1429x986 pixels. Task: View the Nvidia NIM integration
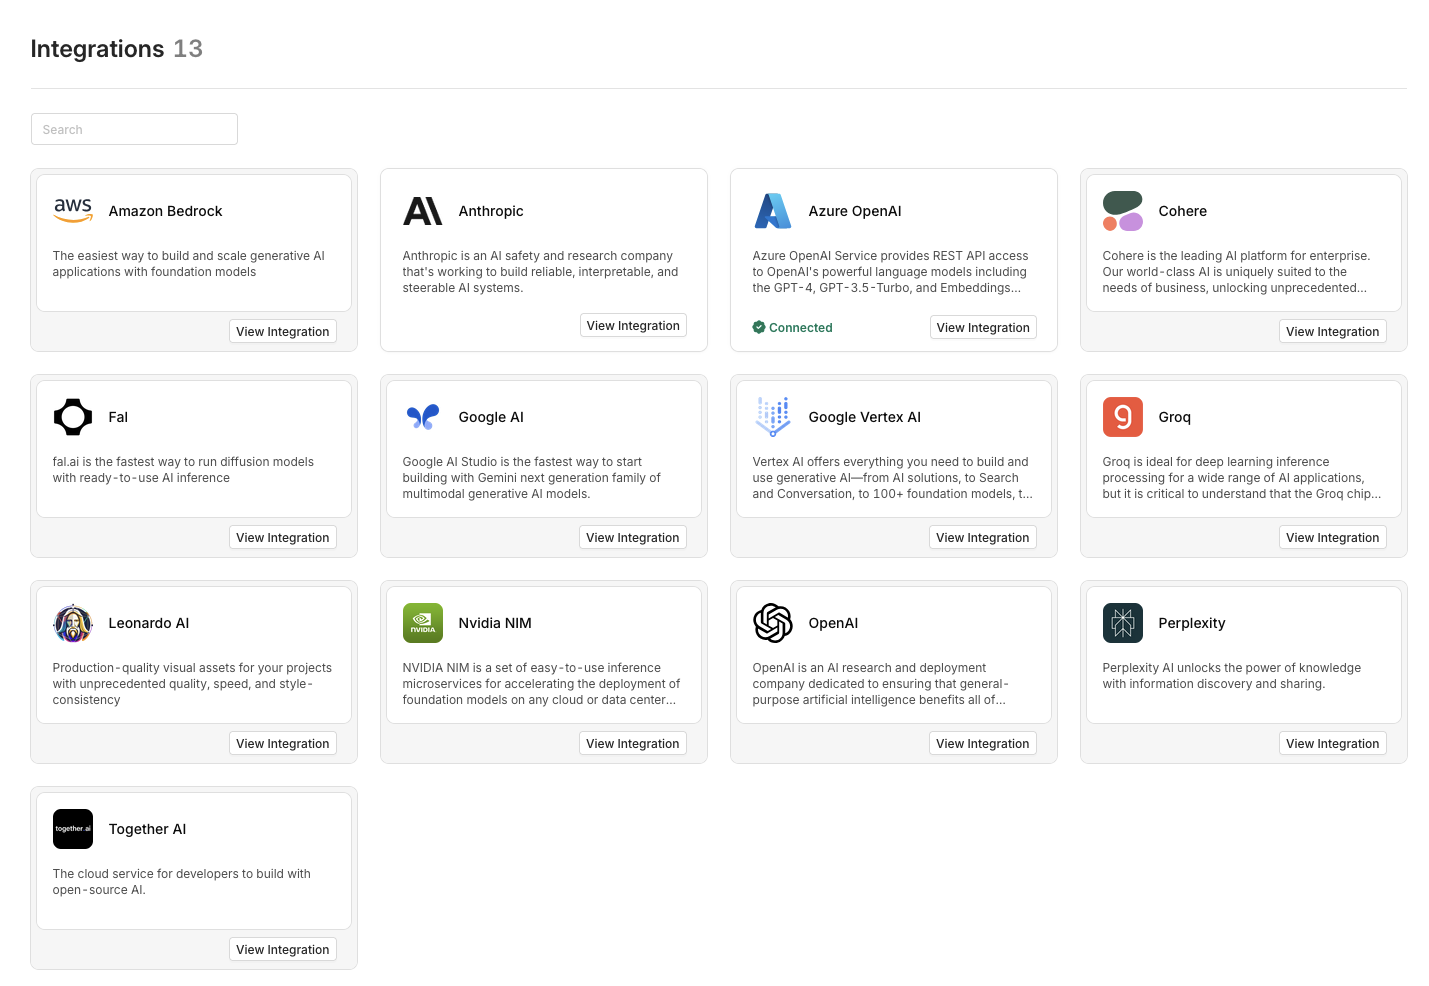pos(633,744)
